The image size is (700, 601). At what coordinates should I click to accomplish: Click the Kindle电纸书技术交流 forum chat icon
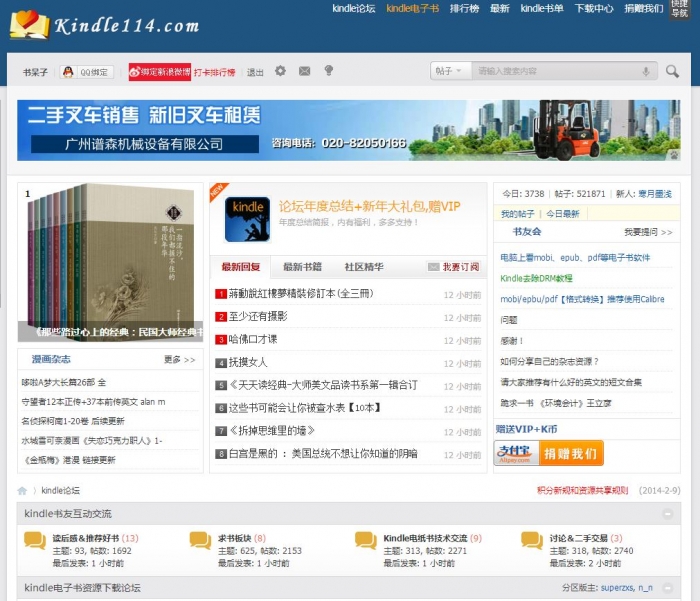pyautogui.click(x=366, y=540)
